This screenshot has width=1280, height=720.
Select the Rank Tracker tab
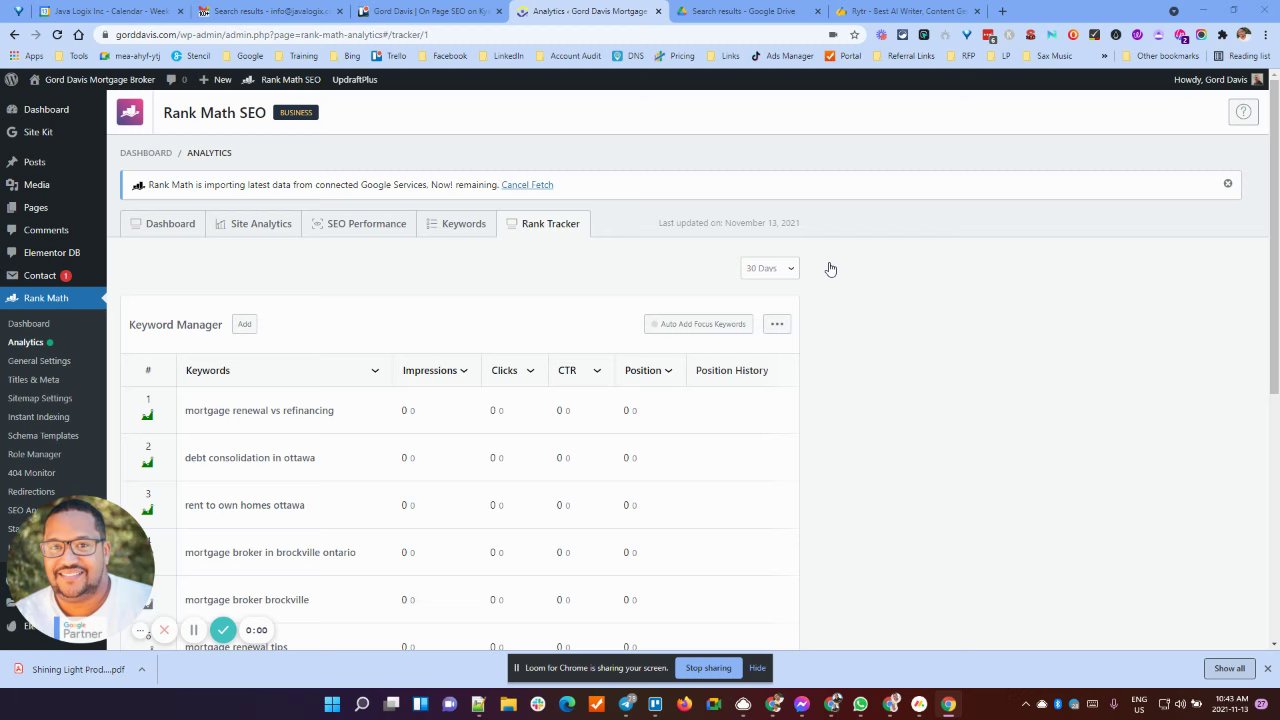(x=542, y=223)
